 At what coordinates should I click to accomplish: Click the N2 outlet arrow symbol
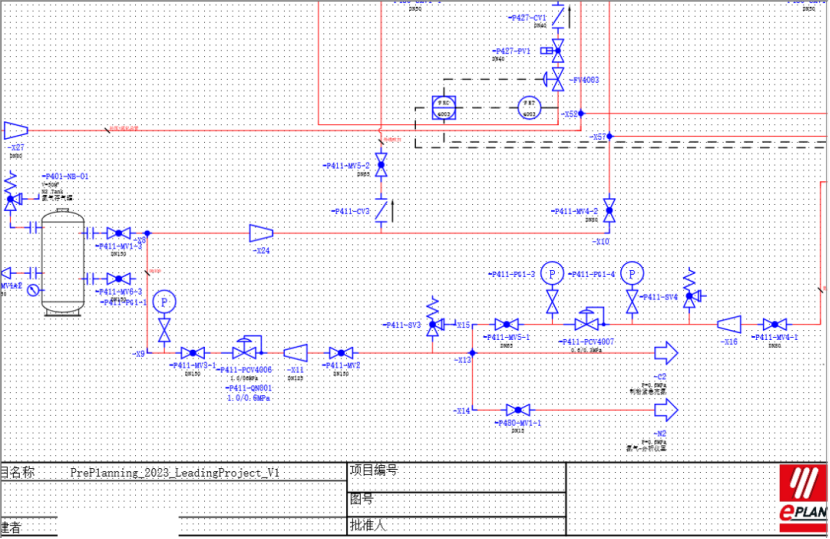pos(666,410)
